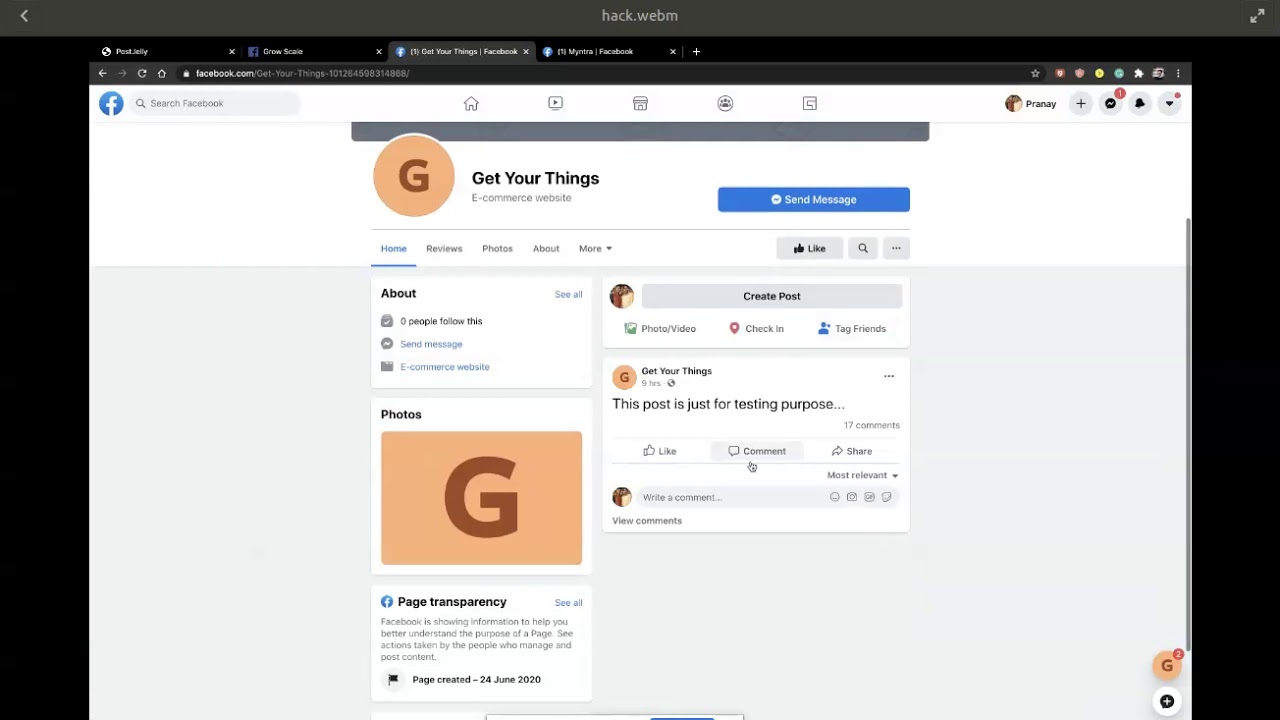Image resolution: width=1280 pixels, height=720 pixels.
Task: Open the Account dropdown arrow at top right
Action: point(1169,103)
